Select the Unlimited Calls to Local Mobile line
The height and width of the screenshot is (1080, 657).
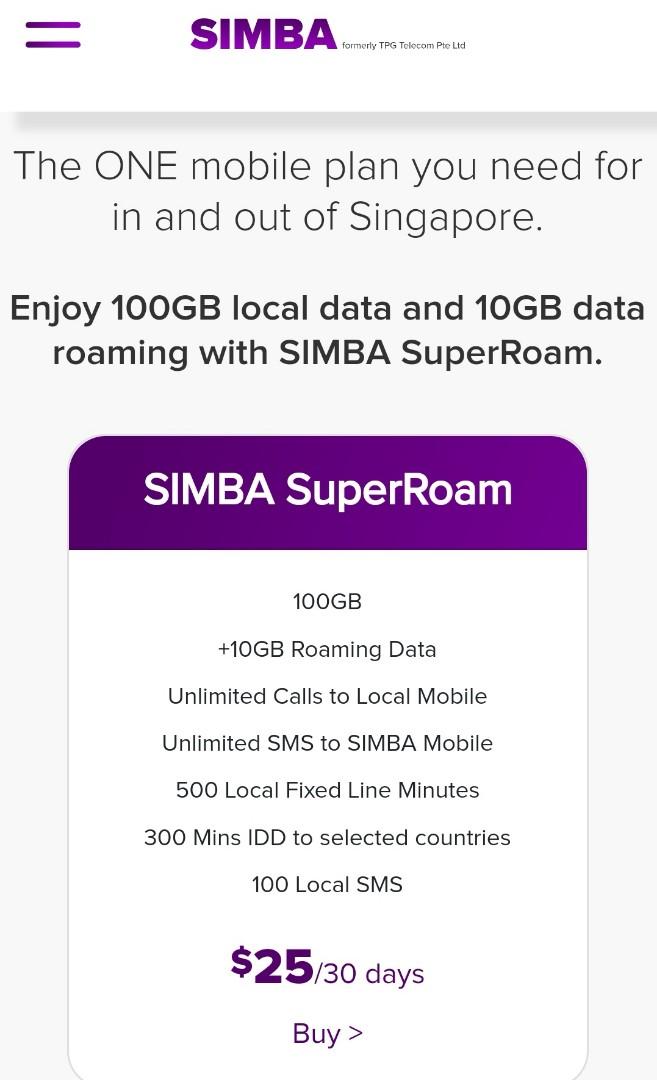point(327,696)
